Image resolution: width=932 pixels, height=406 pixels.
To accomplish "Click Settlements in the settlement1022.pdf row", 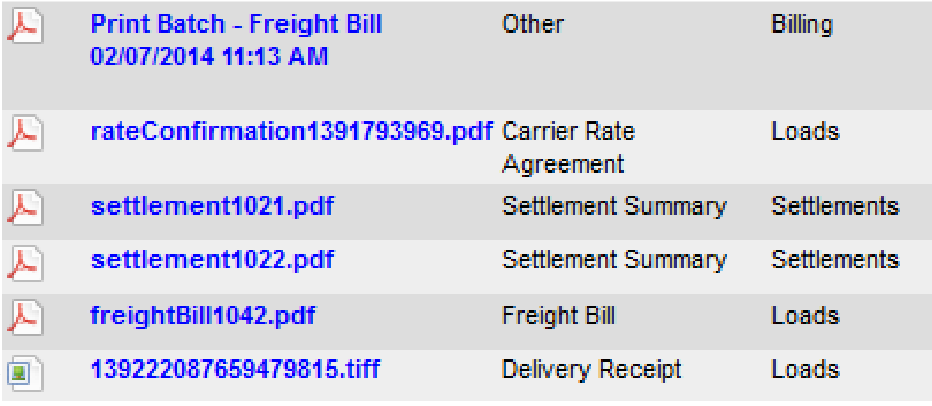I will 835,260.
